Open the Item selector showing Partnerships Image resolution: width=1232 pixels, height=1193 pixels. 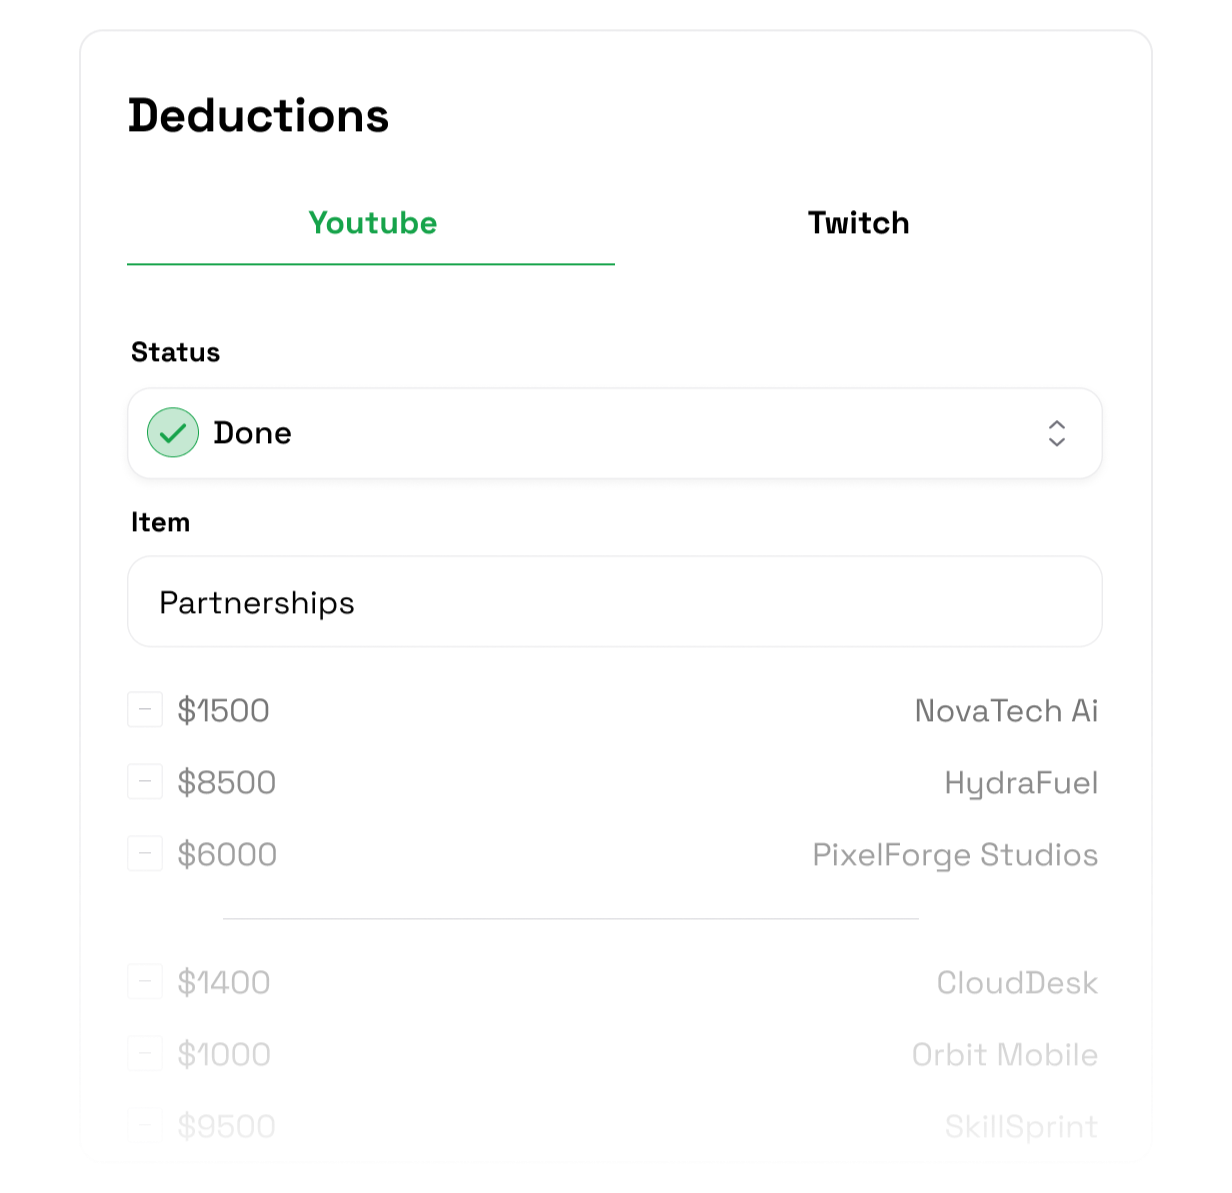click(x=614, y=601)
